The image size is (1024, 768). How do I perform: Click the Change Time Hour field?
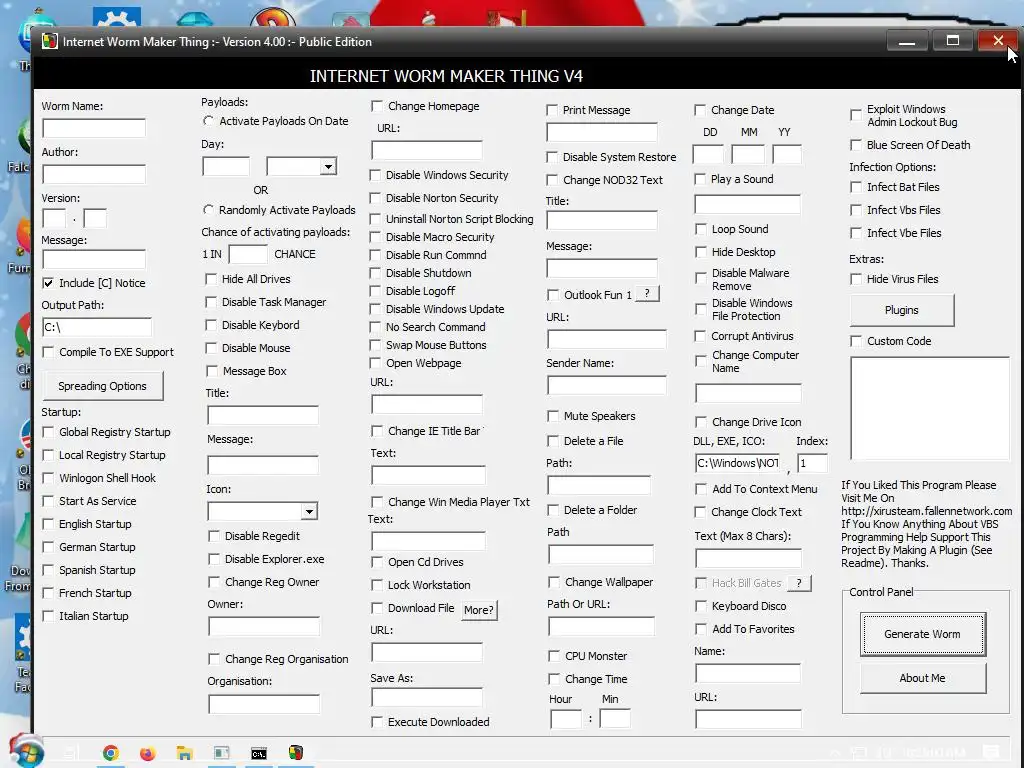pyautogui.click(x=566, y=719)
